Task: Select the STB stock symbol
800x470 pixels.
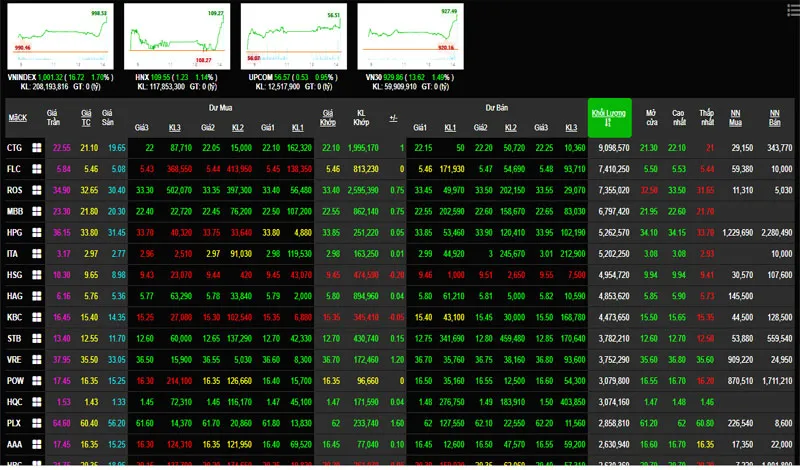Action: pos(14,338)
